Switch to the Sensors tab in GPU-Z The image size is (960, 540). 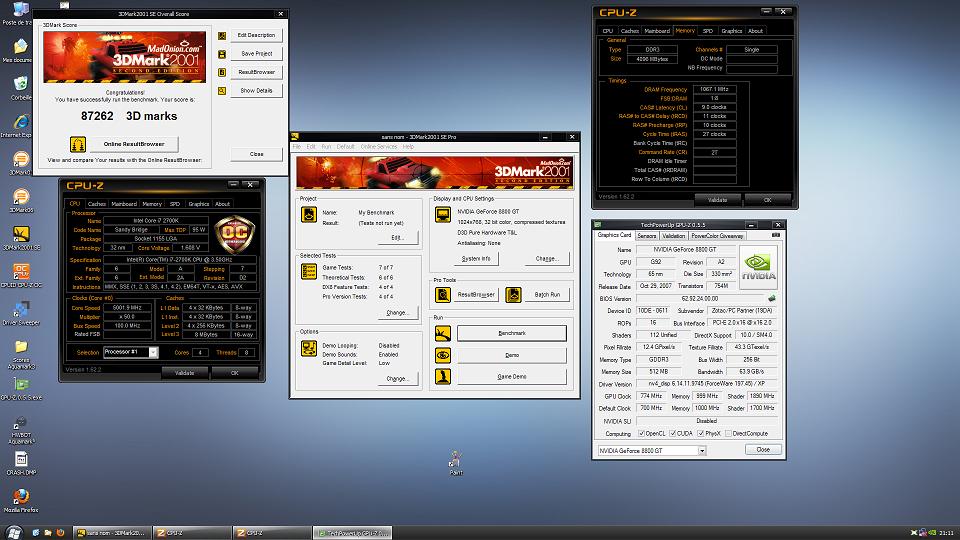647,236
